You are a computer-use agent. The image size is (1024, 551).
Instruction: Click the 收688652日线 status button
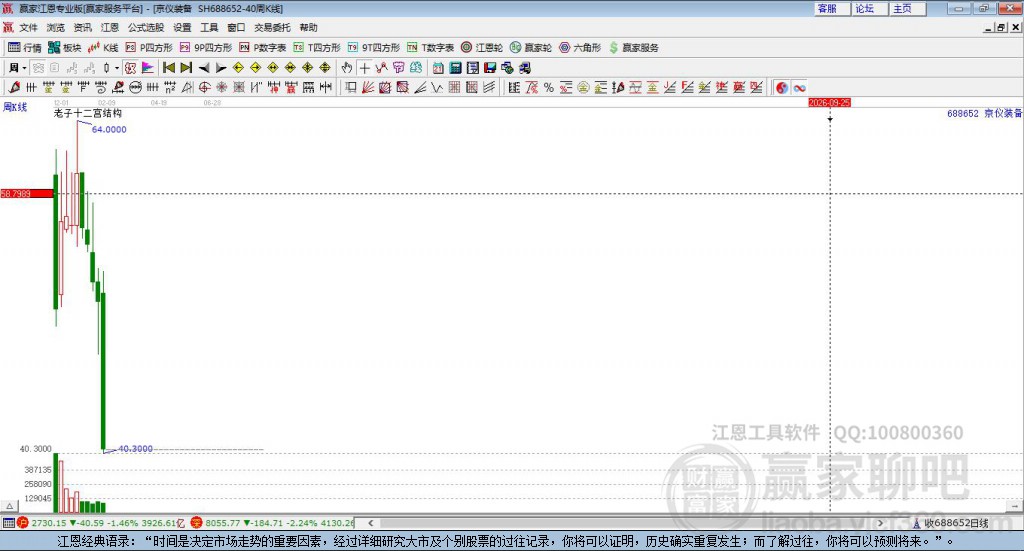tap(951, 523)
